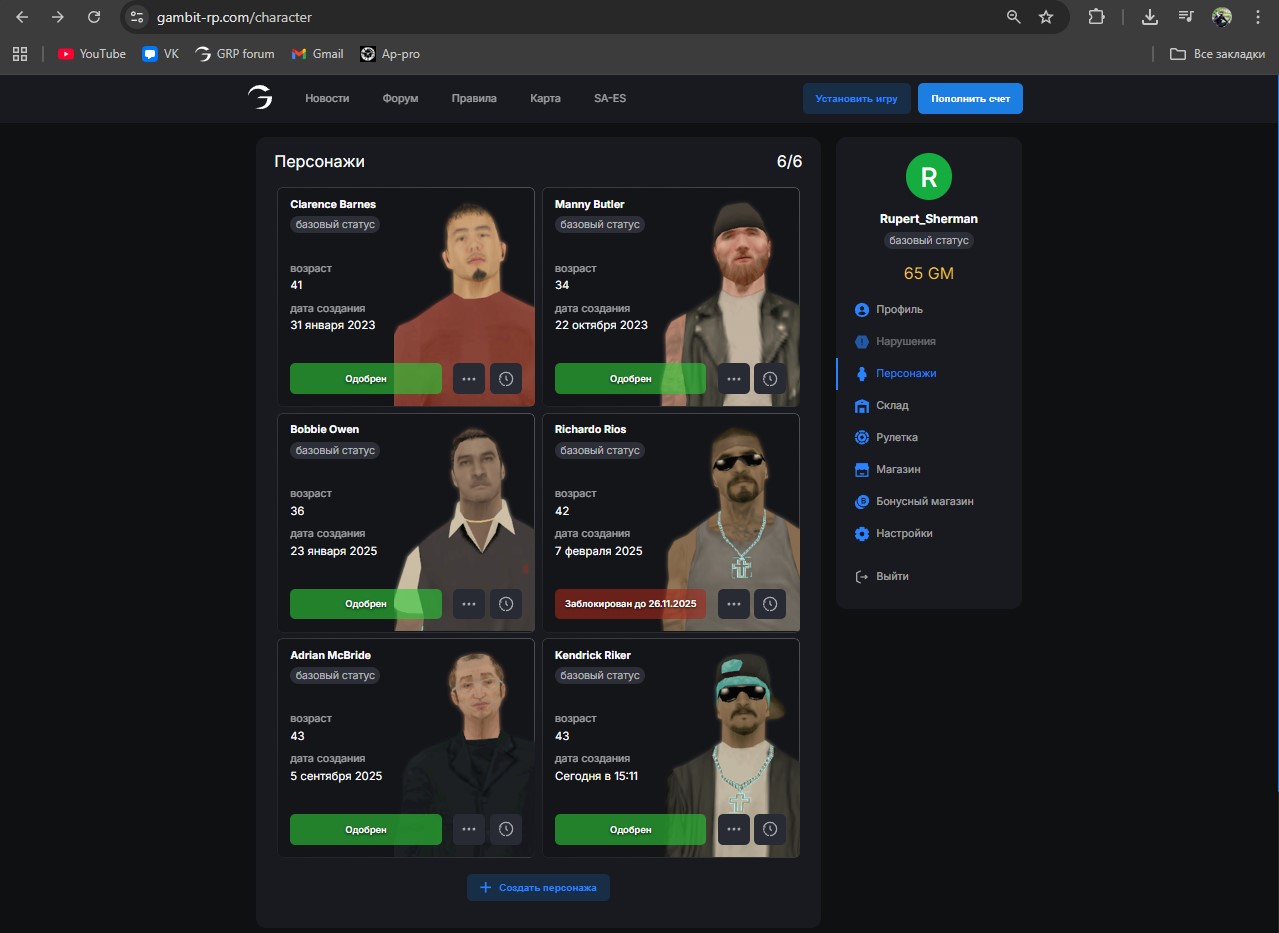This screenshot has width=1279, height=933.
Task: Open the Рулетка sidebar icon
Action: point(861,437)
